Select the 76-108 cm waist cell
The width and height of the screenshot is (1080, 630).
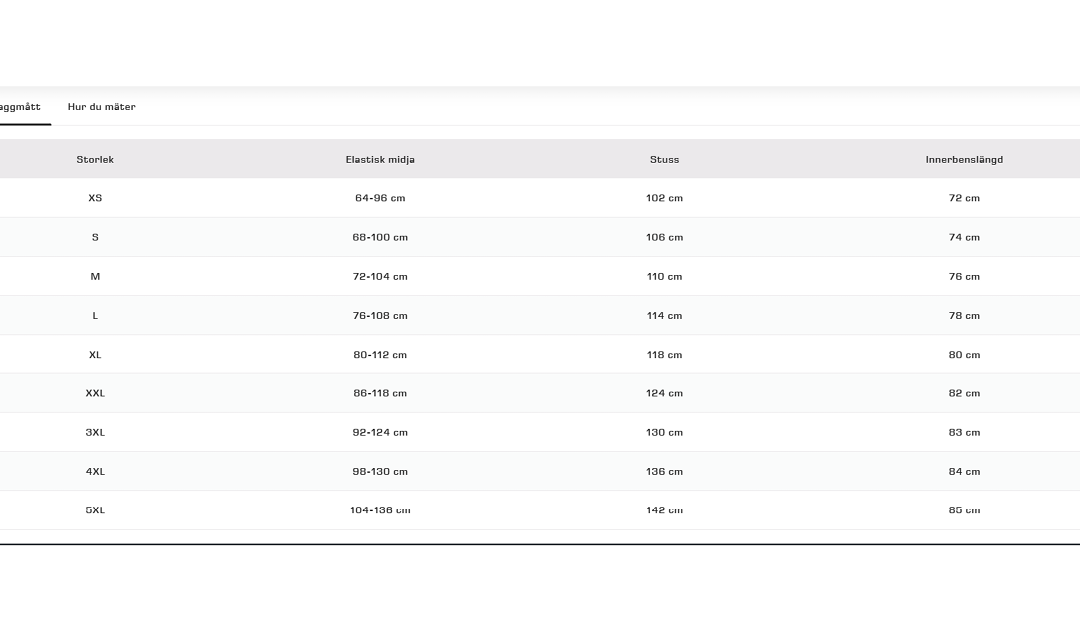pos(380,315)
